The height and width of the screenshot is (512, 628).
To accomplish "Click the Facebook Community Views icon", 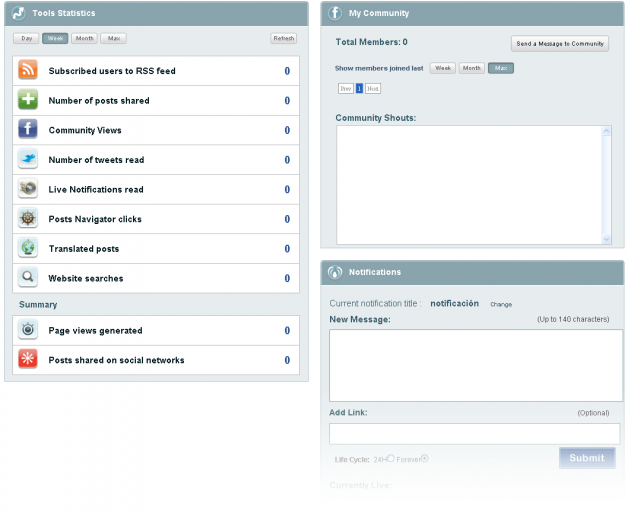I will 28,129.
